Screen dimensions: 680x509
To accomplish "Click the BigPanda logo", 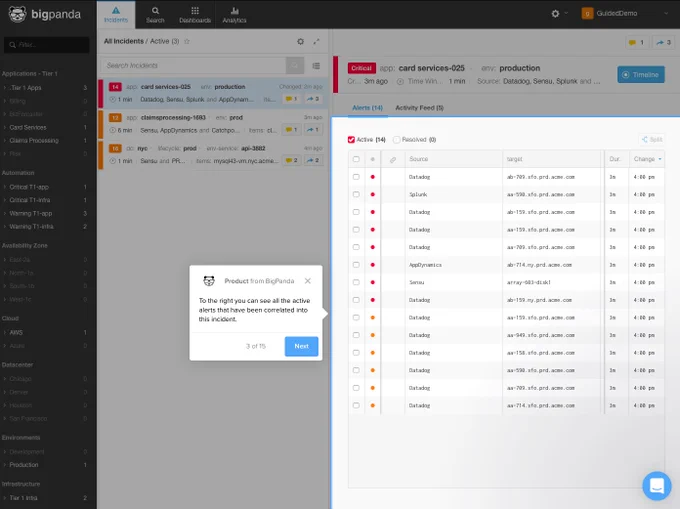I will pyautogui.click(x=45, y=14).
